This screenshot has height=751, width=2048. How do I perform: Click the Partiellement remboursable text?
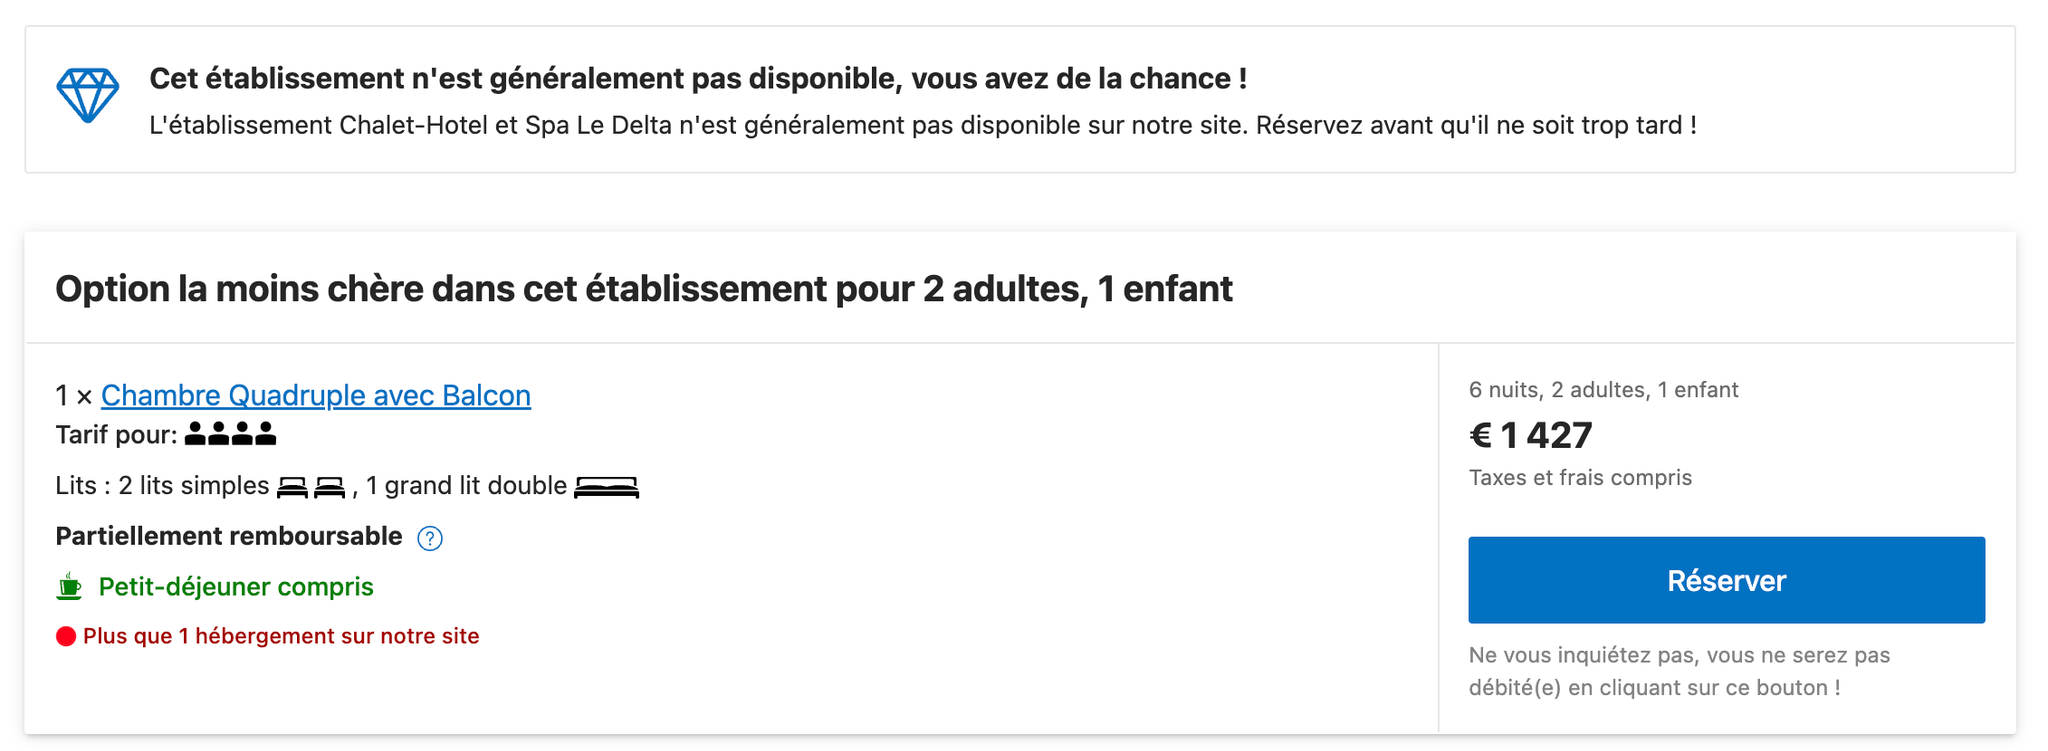point(229,536)
